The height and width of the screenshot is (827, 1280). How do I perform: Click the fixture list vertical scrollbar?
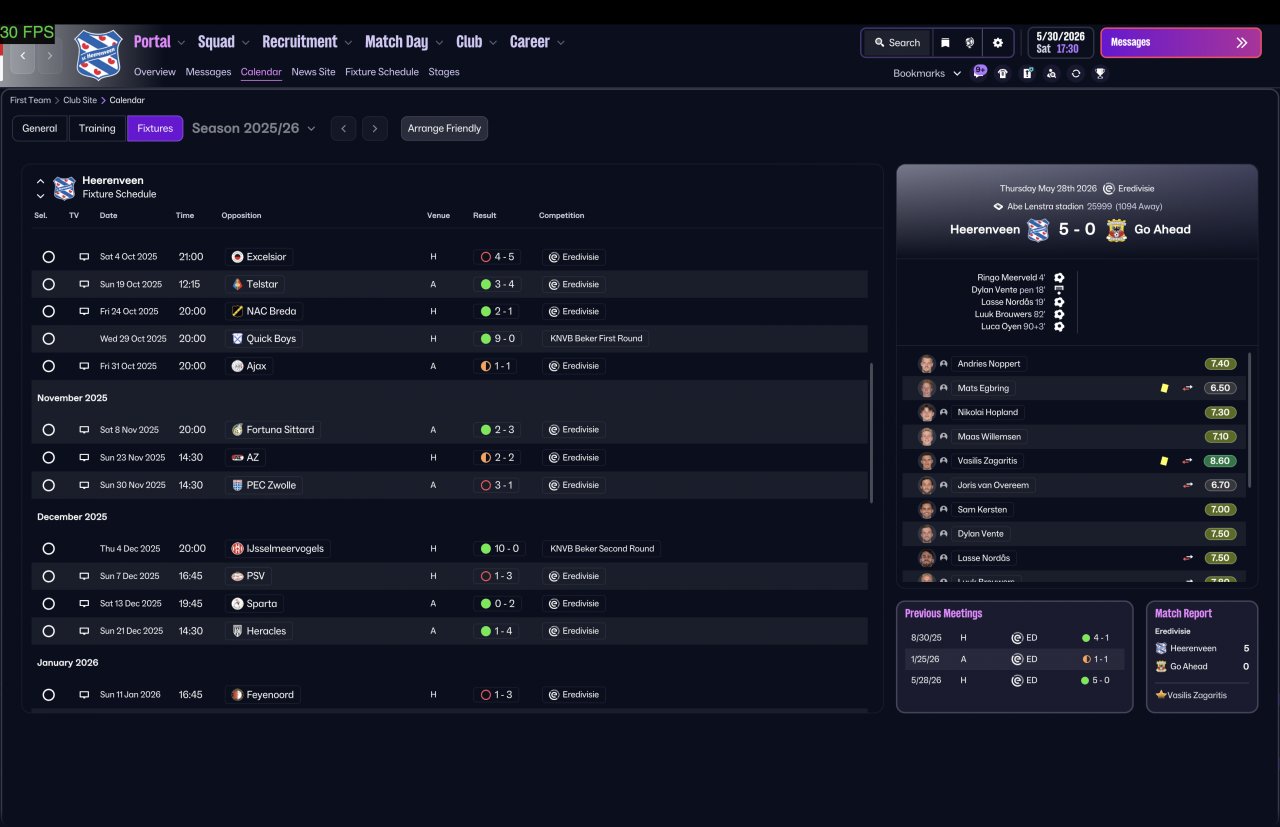(873, 432)
